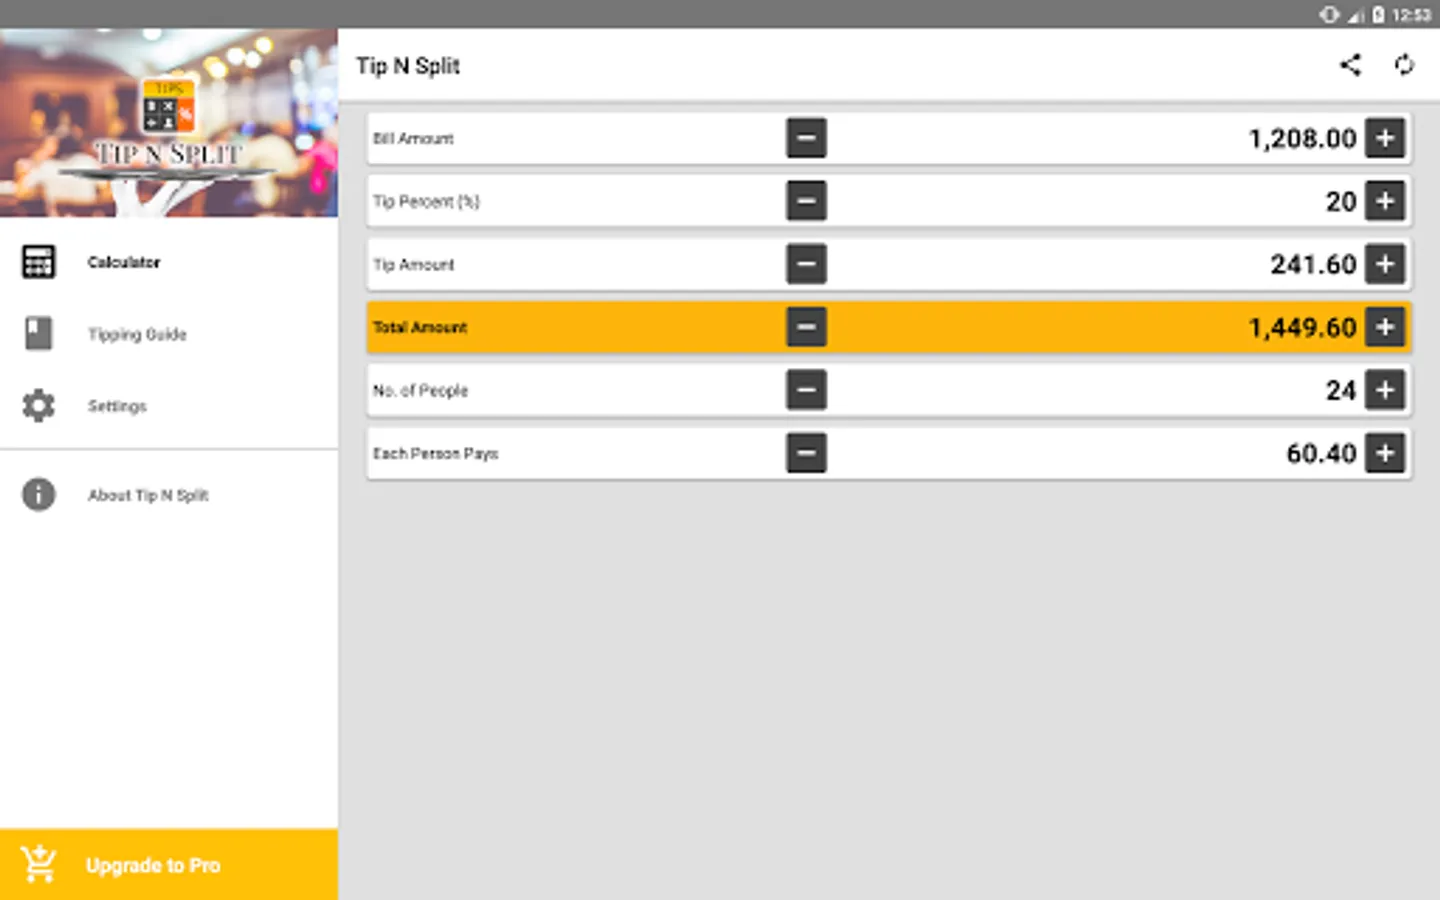
Task: Edit the Total Amount value 1,449.60
Action: 1302,327
